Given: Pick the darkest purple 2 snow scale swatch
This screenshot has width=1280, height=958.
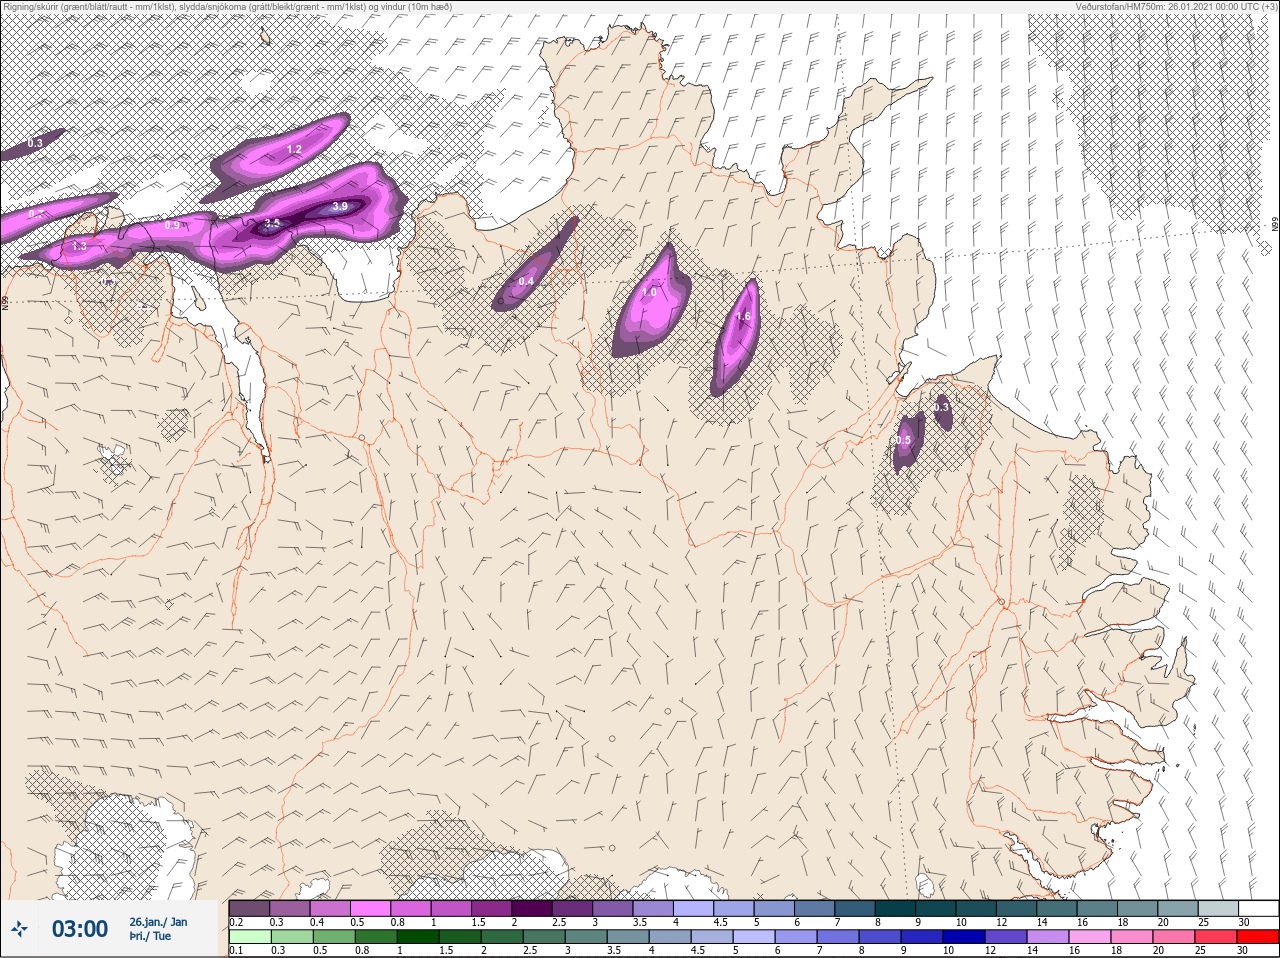Looking at the screenshot, I should (532, 908).
